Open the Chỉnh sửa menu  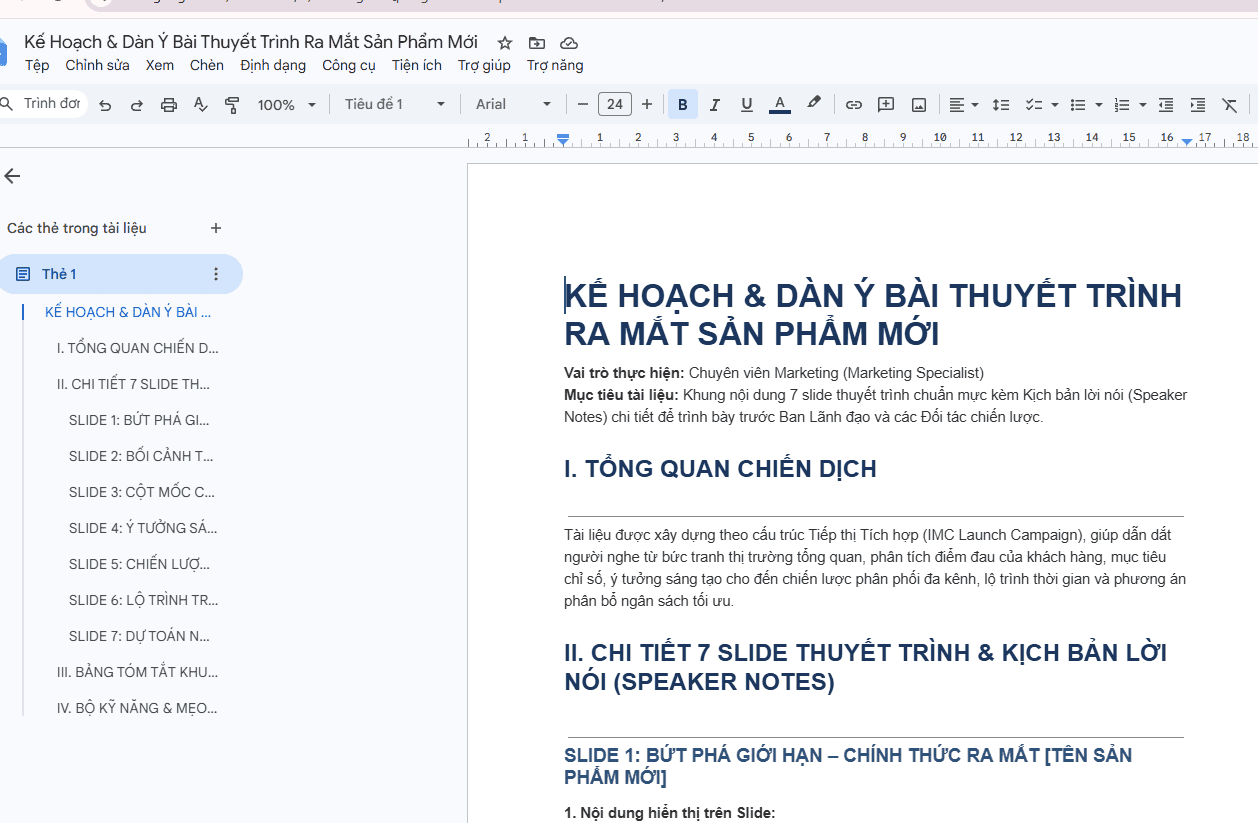point(98,66)
